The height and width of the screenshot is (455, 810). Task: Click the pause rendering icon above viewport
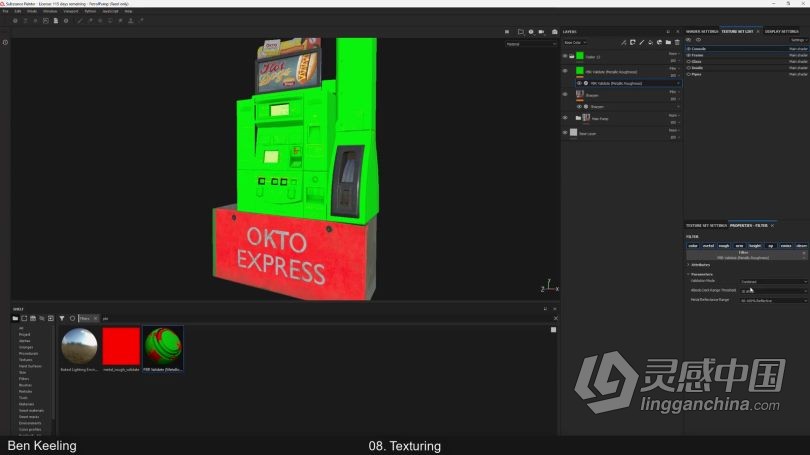(507, 32)
